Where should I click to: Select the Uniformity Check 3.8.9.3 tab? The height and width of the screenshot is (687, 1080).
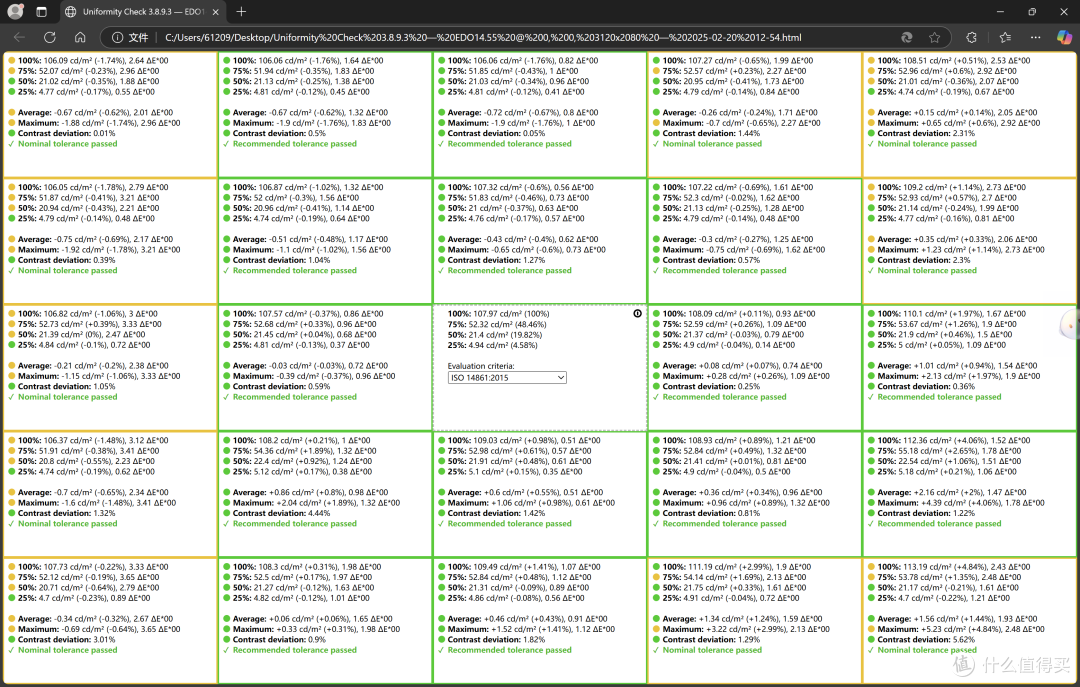click(143, 12)
